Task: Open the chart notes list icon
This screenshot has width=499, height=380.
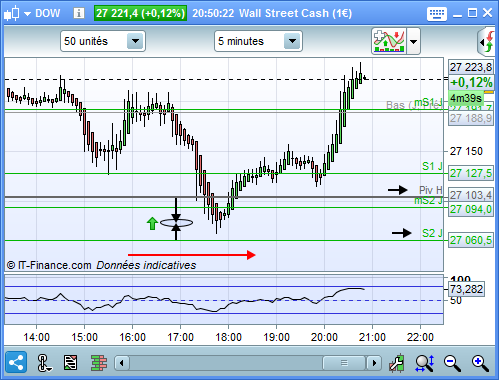Action: tap(70, 363)
